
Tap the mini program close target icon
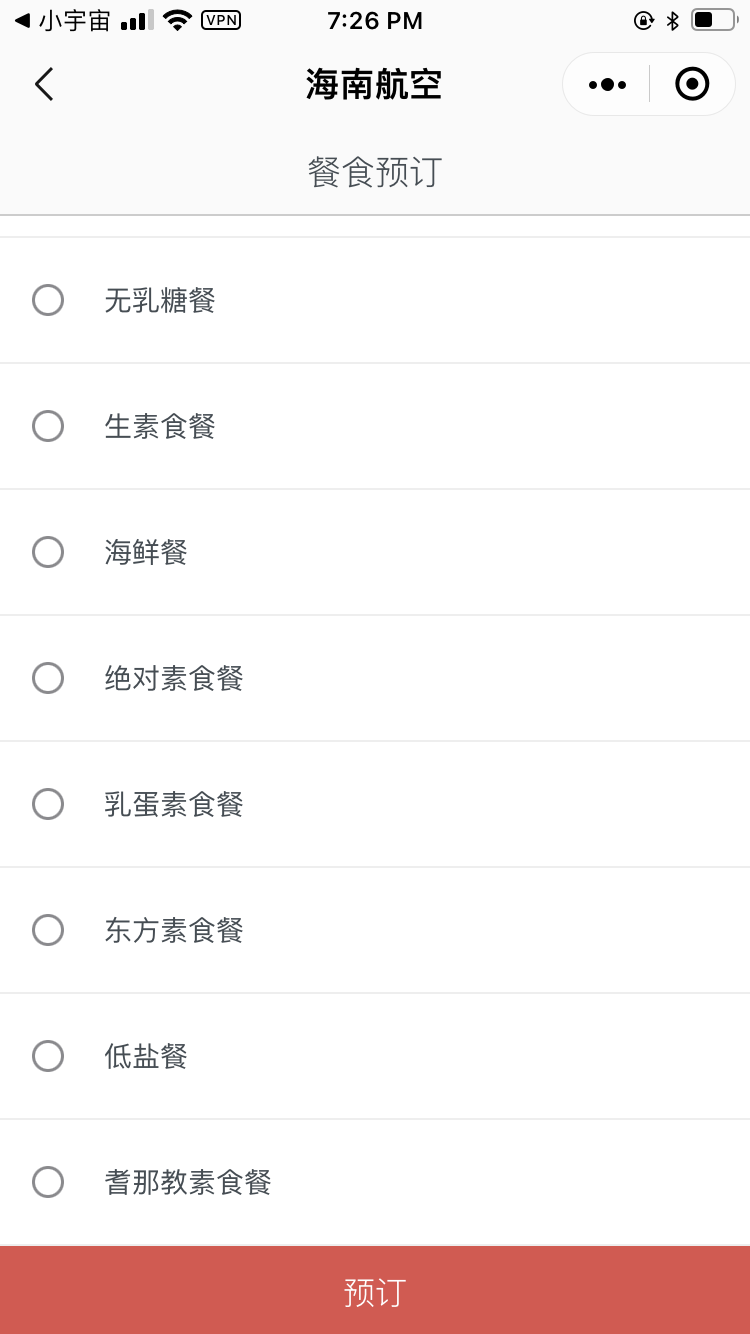click(x=692, y=85)
